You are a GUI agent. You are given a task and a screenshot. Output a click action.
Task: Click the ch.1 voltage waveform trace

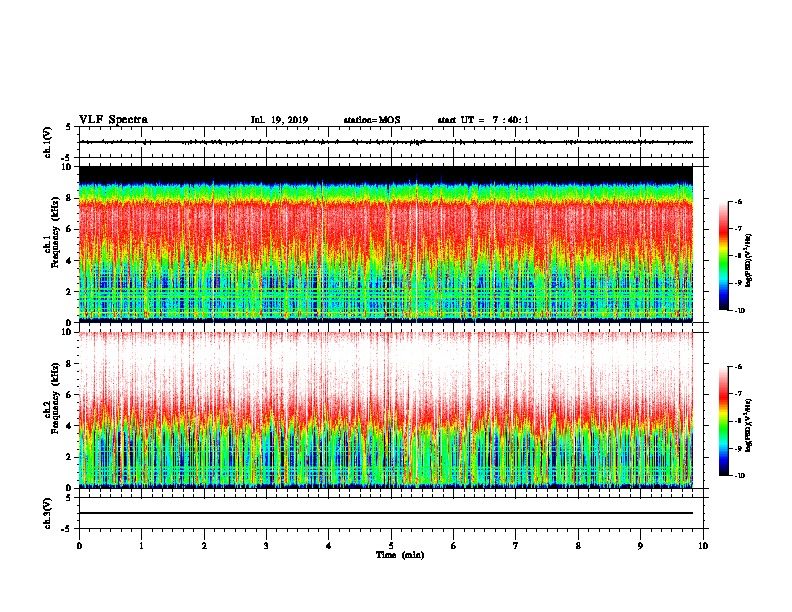[386, 142]
